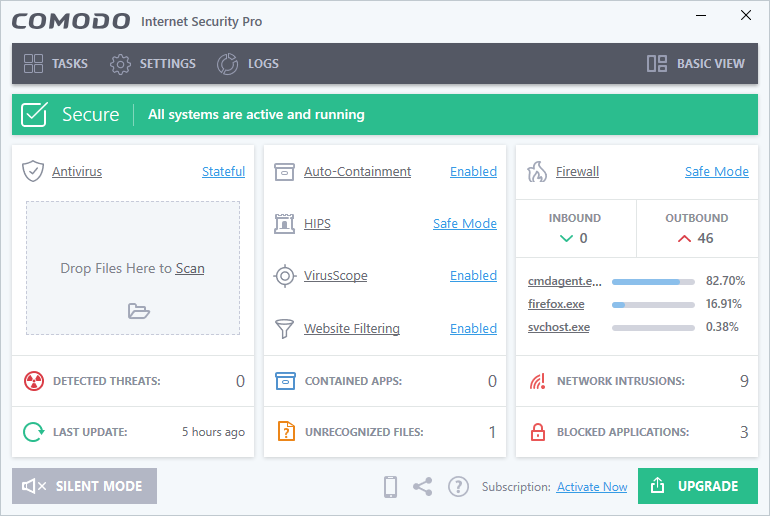Open the Tasks menu
The image size is (770, 516).
click(x=56, y=64)
